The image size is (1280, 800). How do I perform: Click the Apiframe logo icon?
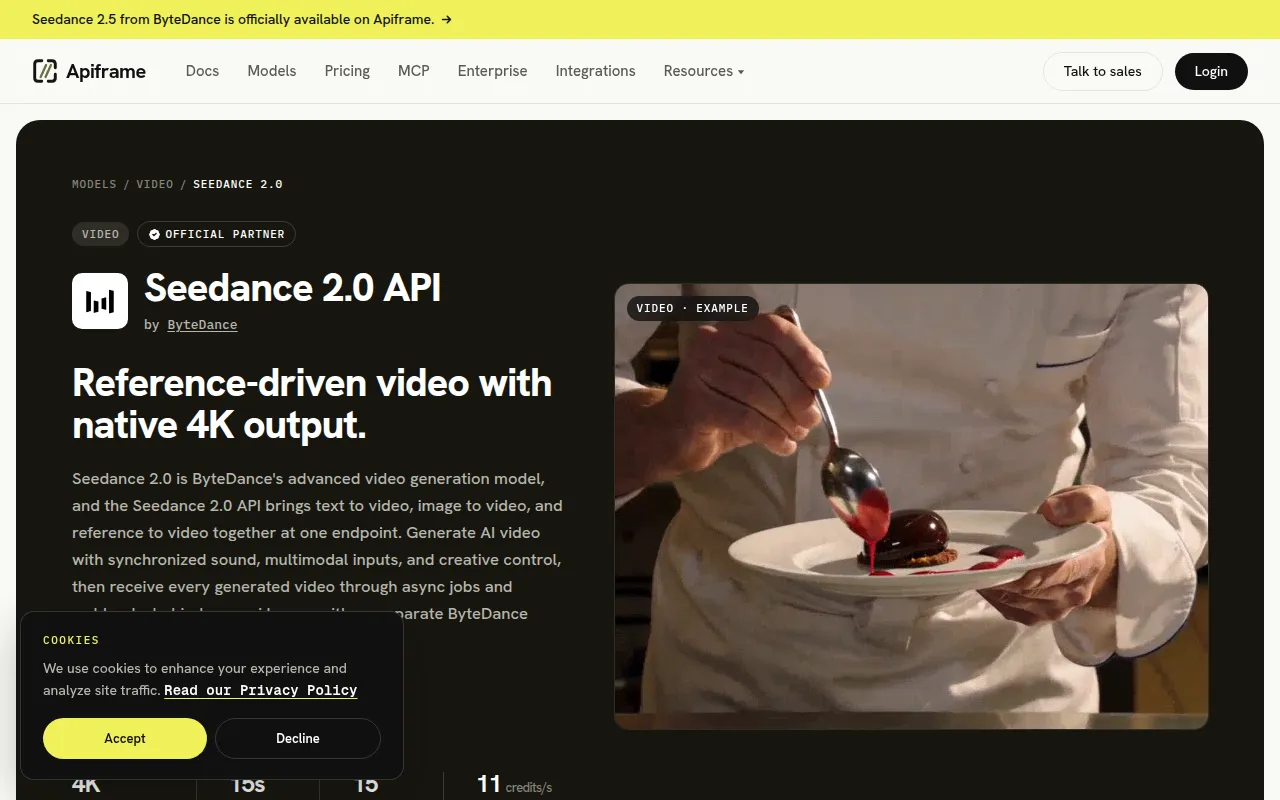[45, 71]
